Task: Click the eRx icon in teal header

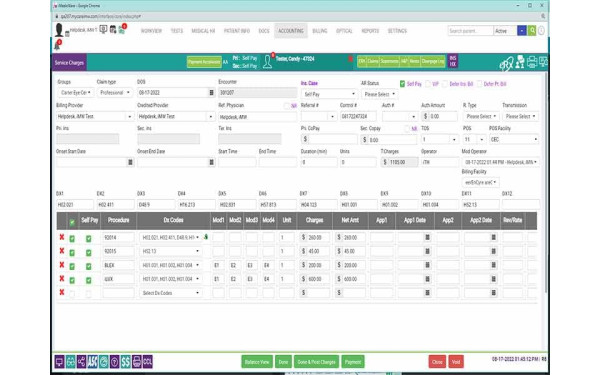Action: [506, 64]
